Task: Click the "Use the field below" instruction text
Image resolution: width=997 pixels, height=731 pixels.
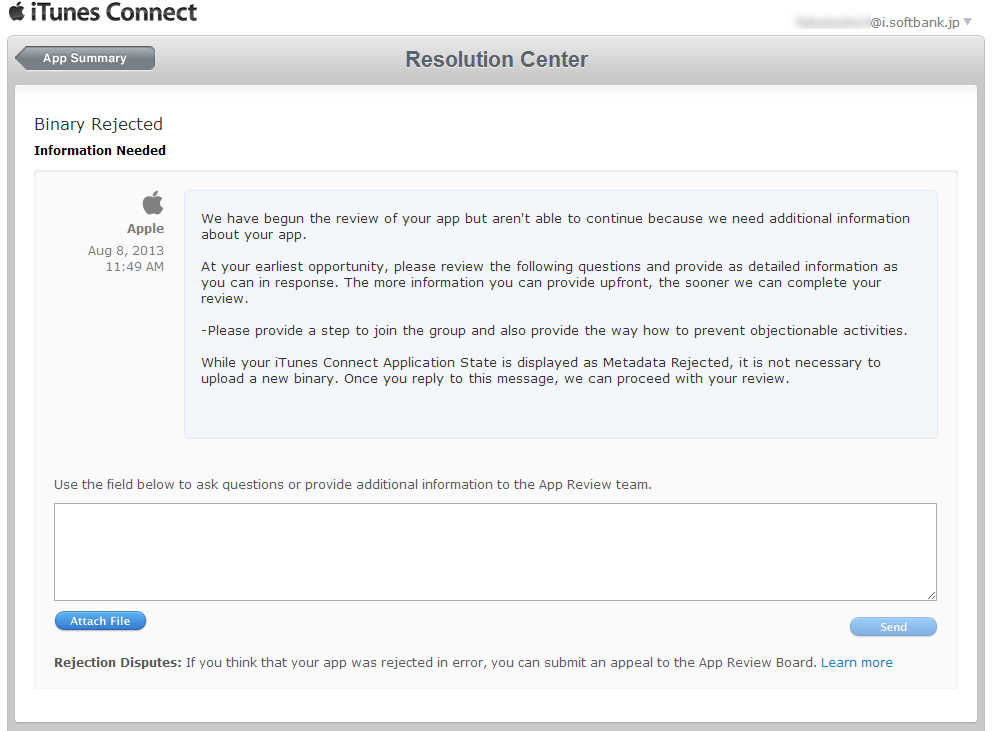Action: pos(352,484)
